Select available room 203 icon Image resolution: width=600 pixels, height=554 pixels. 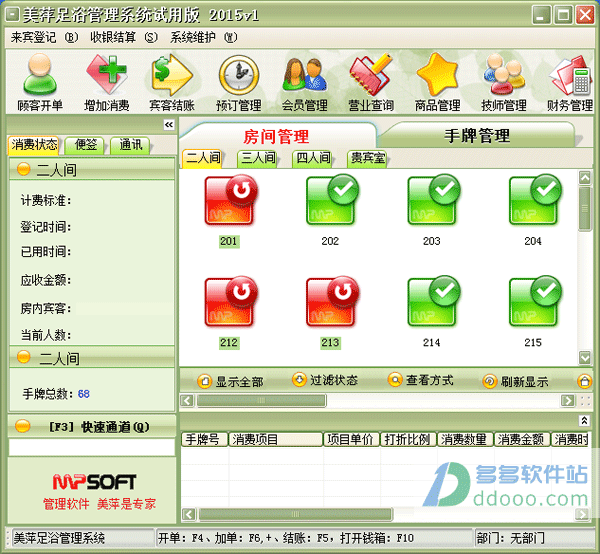pyautogui.click(x=433, y=200)
